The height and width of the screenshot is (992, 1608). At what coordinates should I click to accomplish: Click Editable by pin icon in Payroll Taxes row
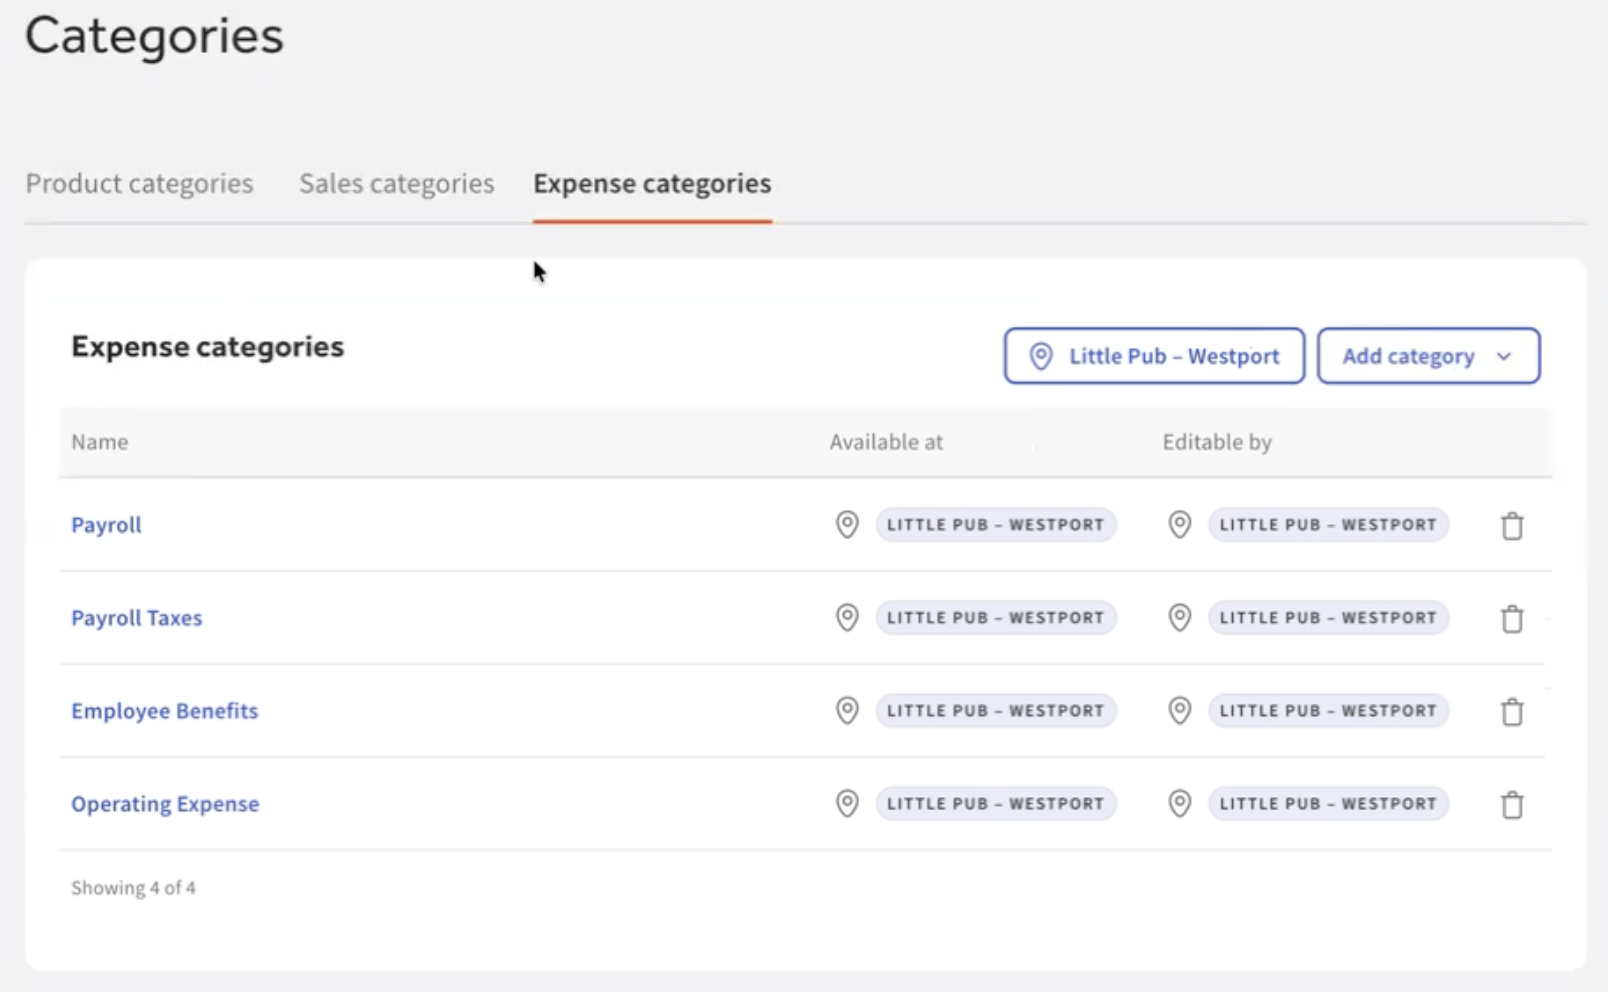click(1180, 617)
